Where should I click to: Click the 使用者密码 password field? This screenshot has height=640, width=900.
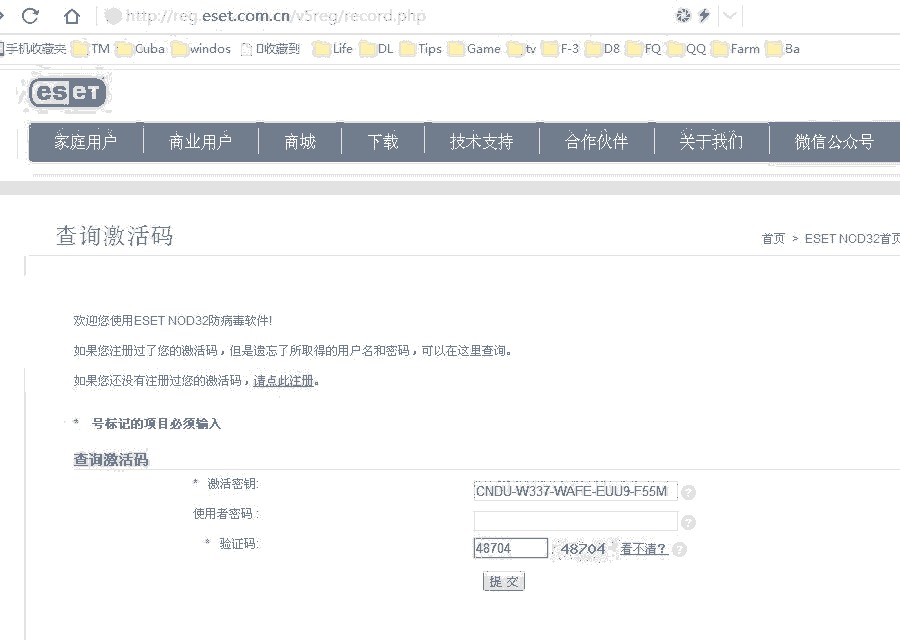pos(576,521)
